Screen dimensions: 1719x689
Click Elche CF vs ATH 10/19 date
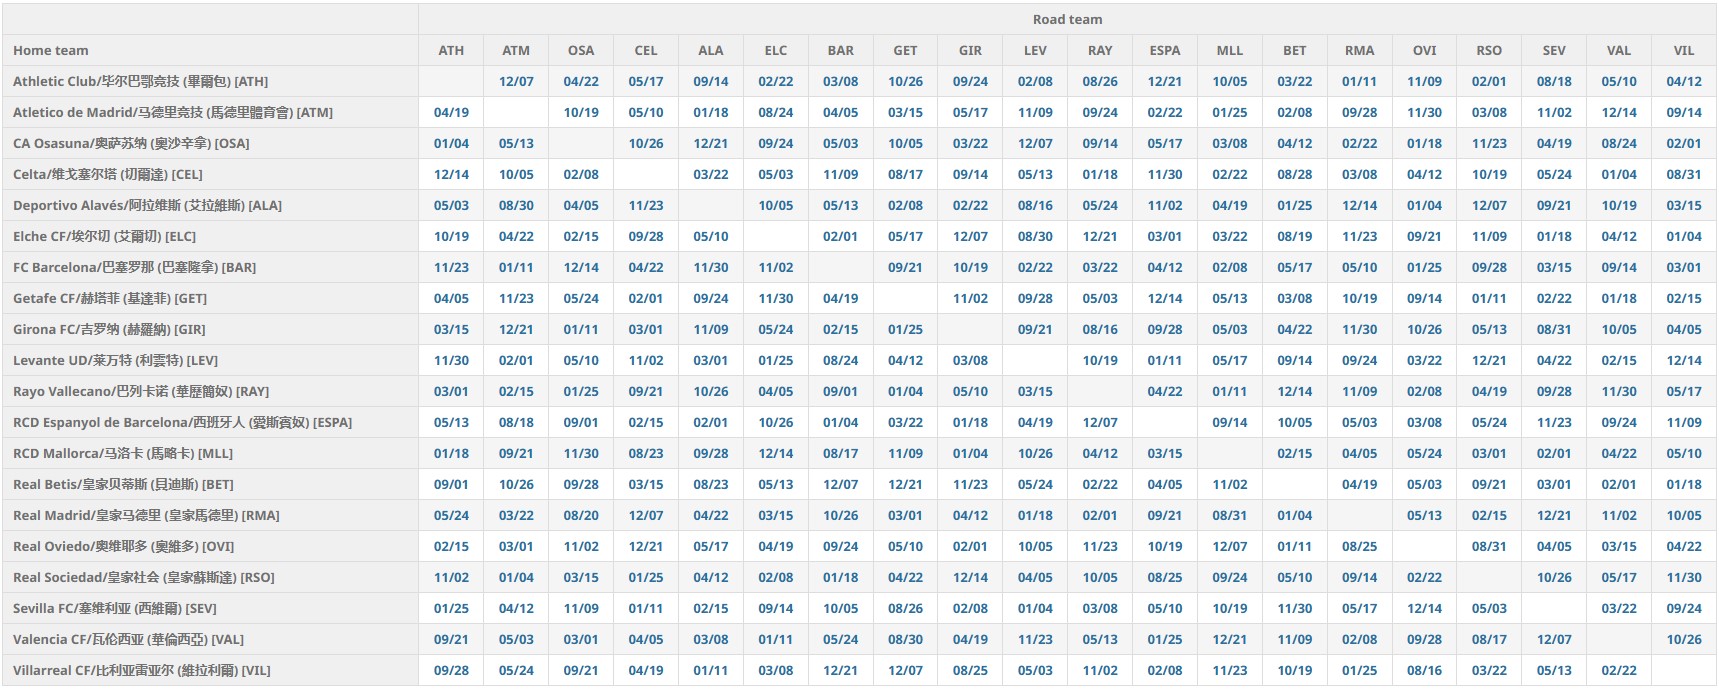click(451, 236)
